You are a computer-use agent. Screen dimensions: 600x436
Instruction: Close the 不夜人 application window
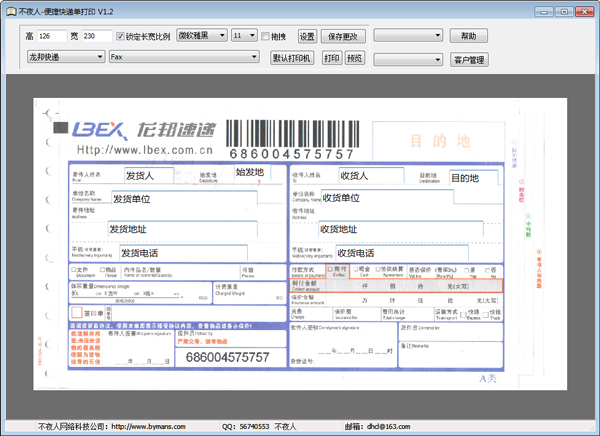tap(584, 11)
